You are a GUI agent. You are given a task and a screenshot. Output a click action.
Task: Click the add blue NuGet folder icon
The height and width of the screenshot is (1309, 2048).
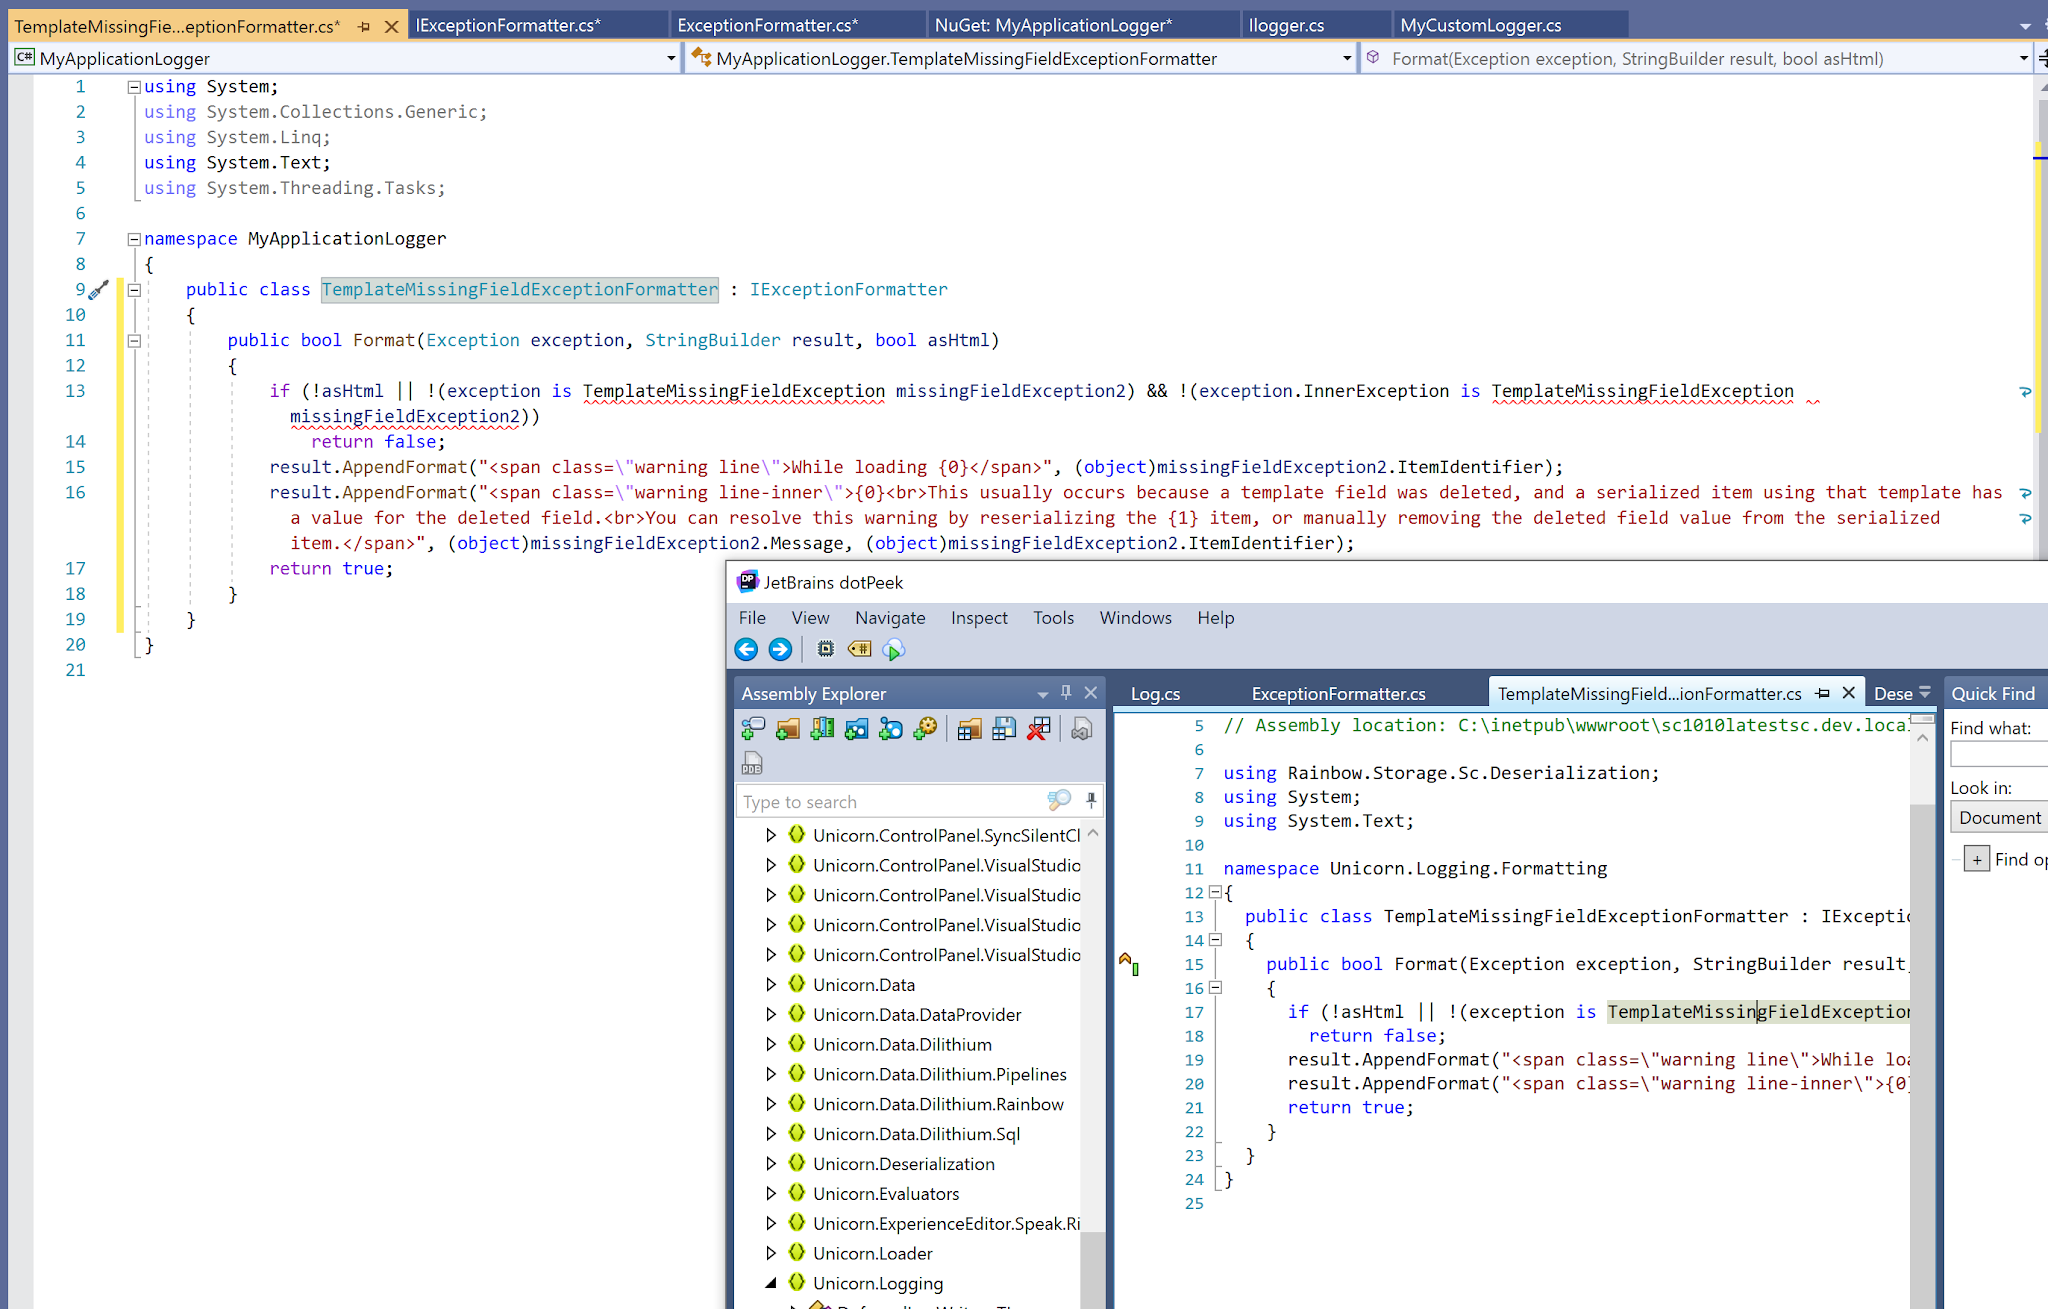pos(856,729)
